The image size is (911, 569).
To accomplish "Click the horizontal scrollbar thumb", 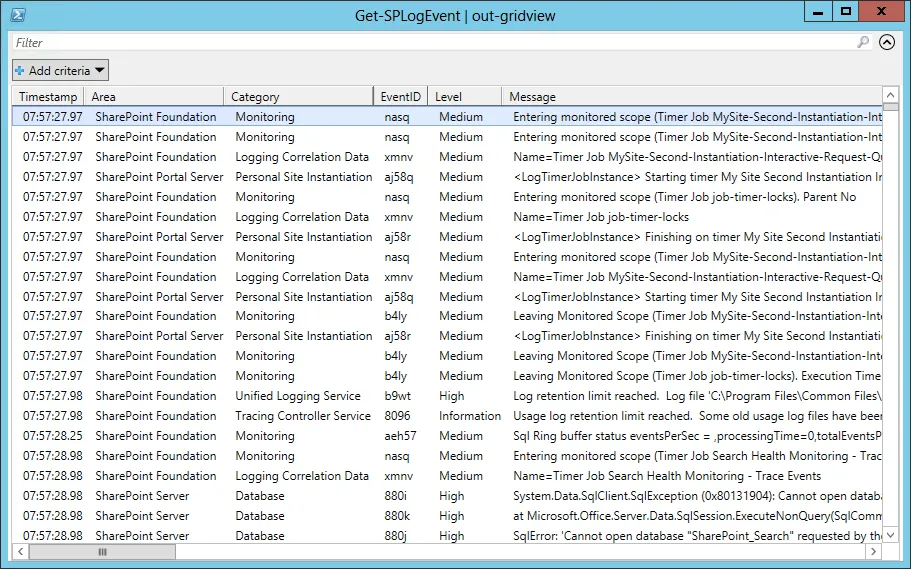I will [x=102, y=552].
